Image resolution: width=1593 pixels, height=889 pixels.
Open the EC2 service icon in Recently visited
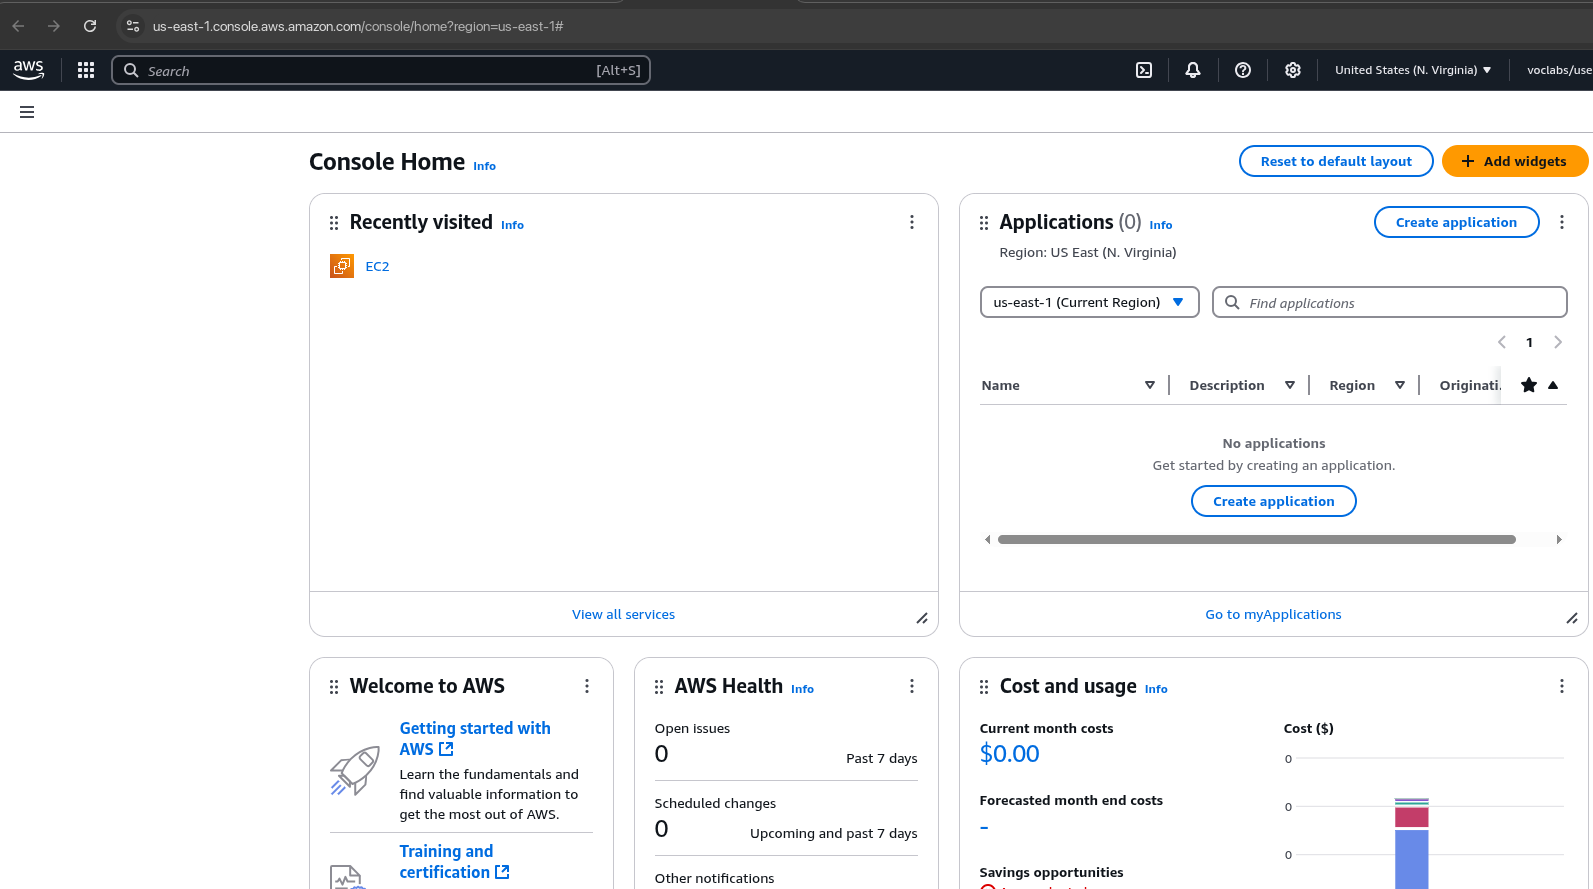(x=342, y=266)
